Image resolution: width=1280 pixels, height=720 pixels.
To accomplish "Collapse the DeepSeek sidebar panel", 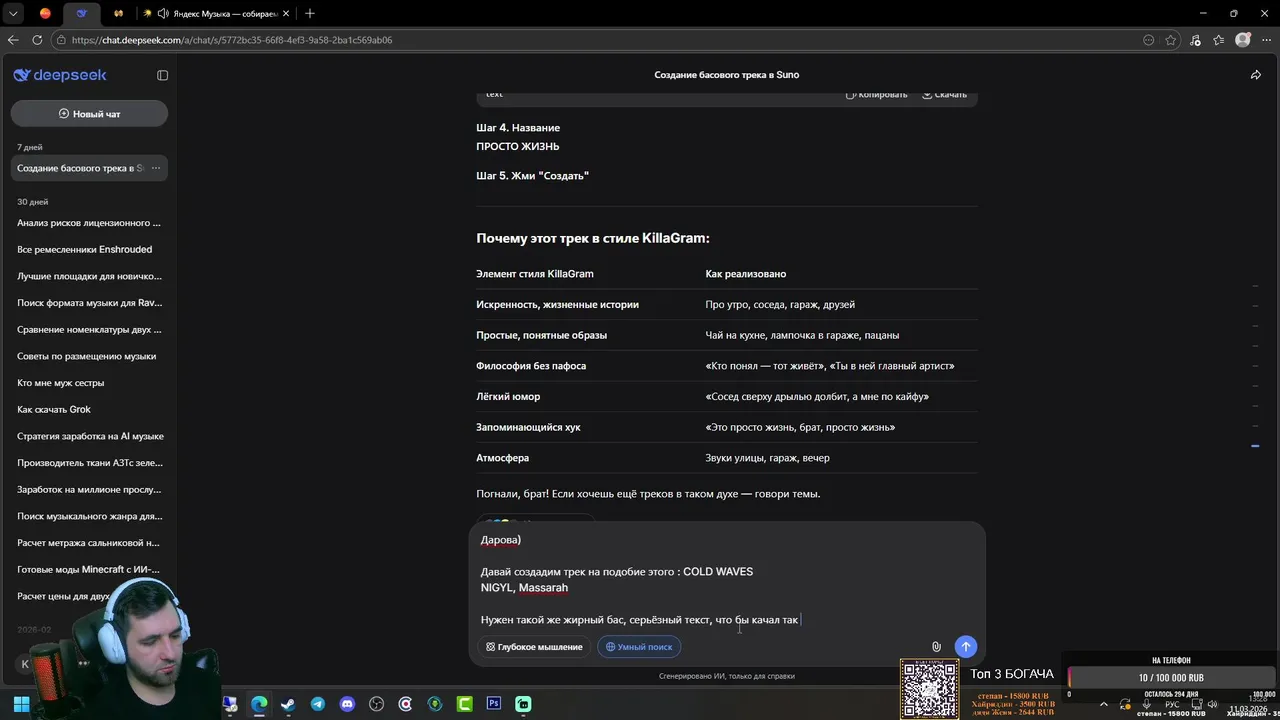I will pyautogui.click(x=162, y=75).
